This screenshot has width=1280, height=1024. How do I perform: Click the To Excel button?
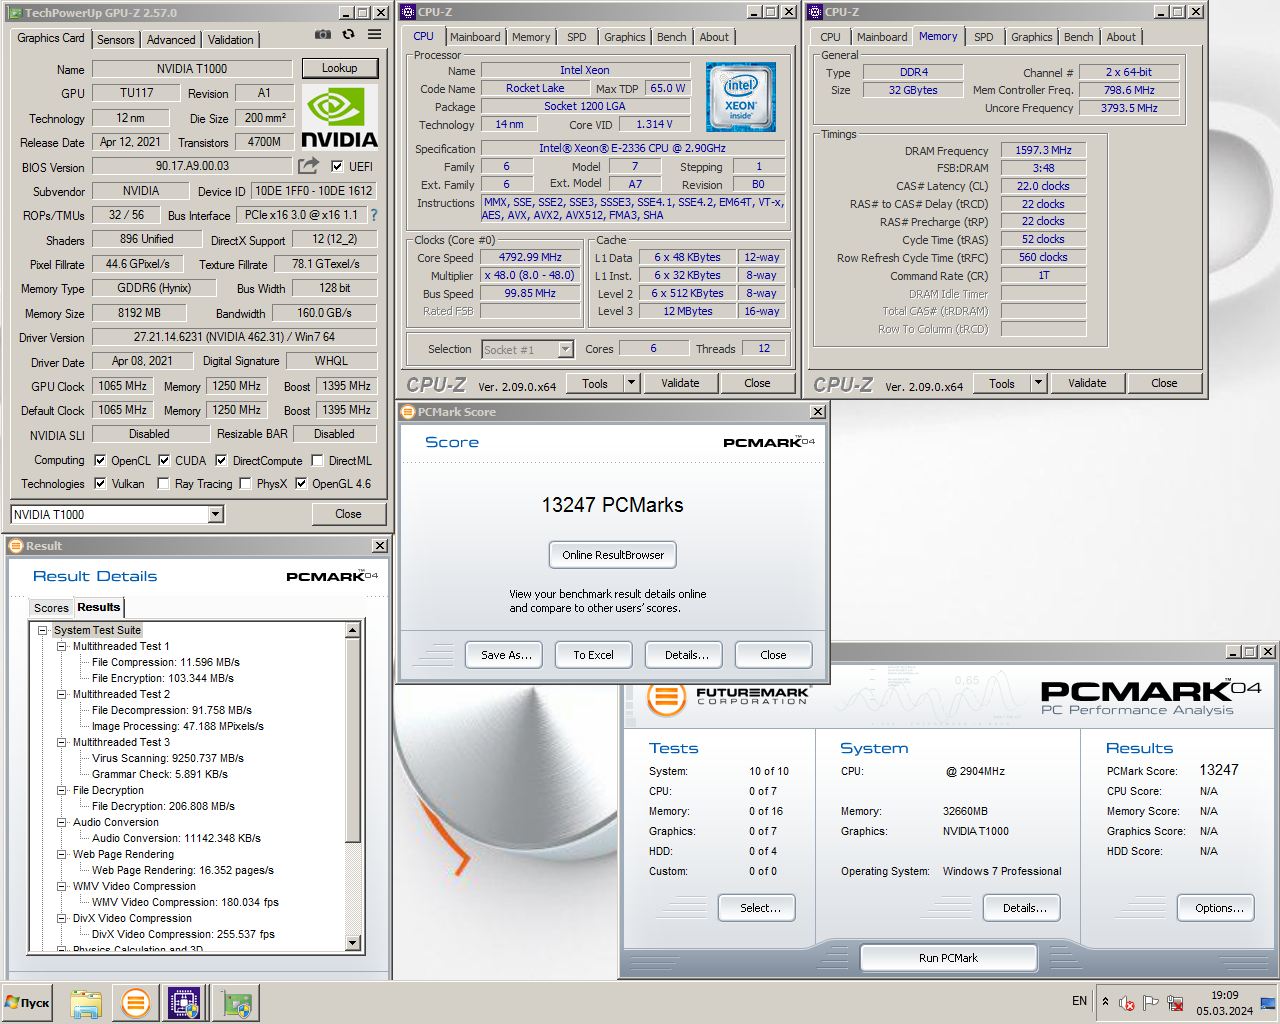pos(593,655)
